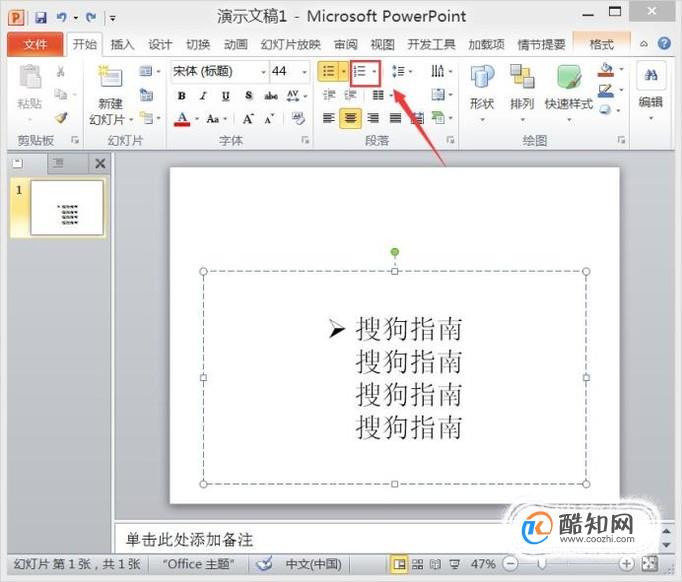This screenshot has width=682, height=582.
Task: Click the Paste clipboard icon
Action: (x=30, y=77)
